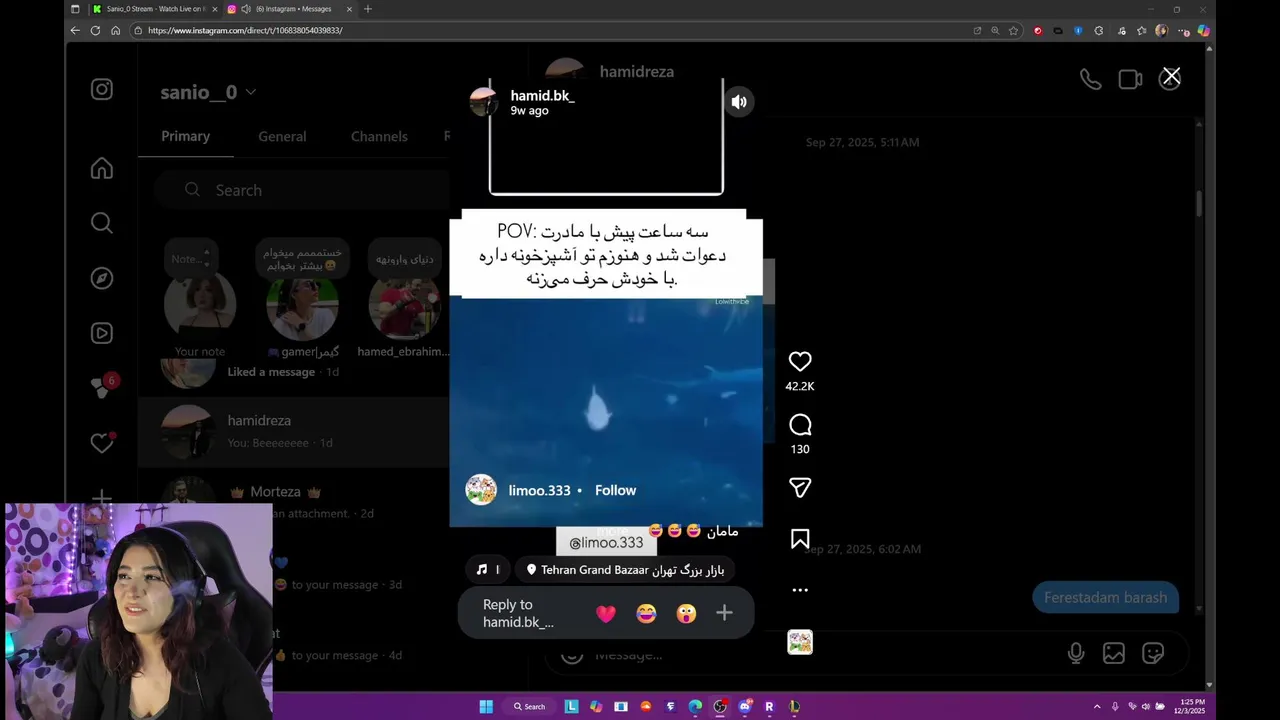Open the audio thumbnail below reel options
This screenshot has width=1280, height=720.
point(800,642)
